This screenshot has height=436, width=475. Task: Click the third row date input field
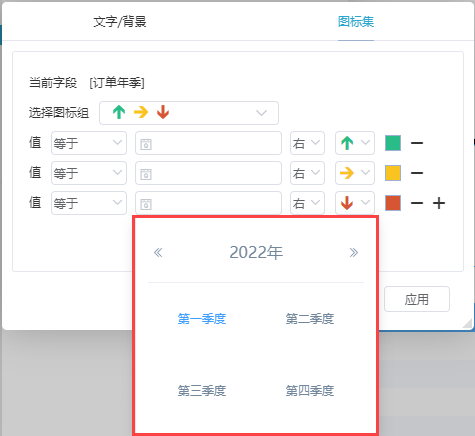[208, 203]
